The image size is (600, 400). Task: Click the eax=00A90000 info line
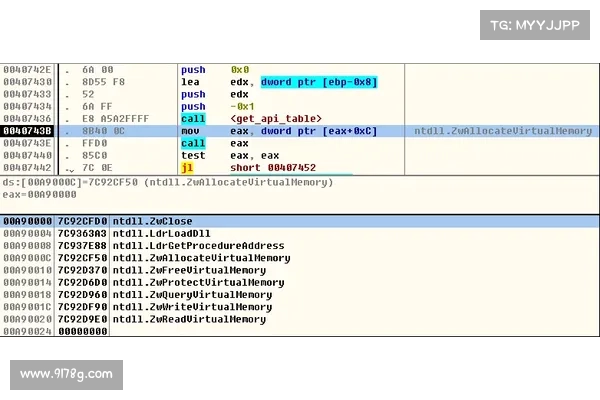[x=39, y=194]
